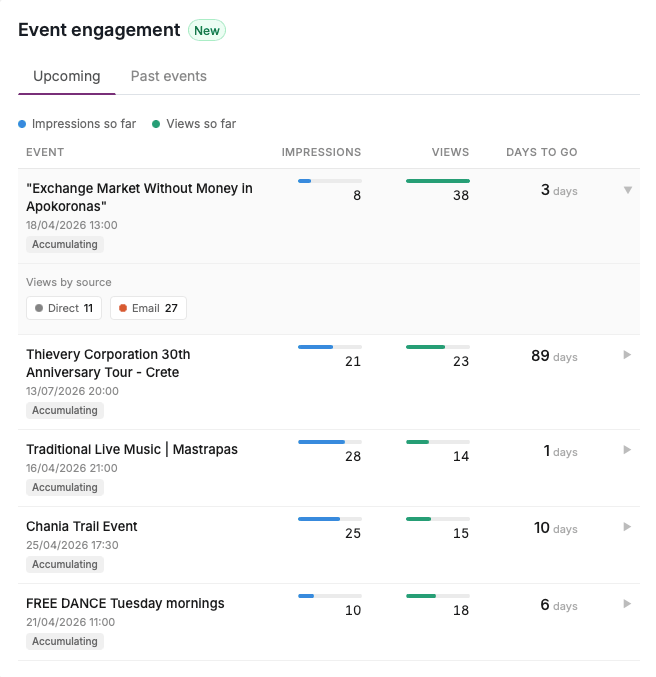656x677 pixels.
Task: Click date 18/04/2026 13:00
Action: click(72, 225)
